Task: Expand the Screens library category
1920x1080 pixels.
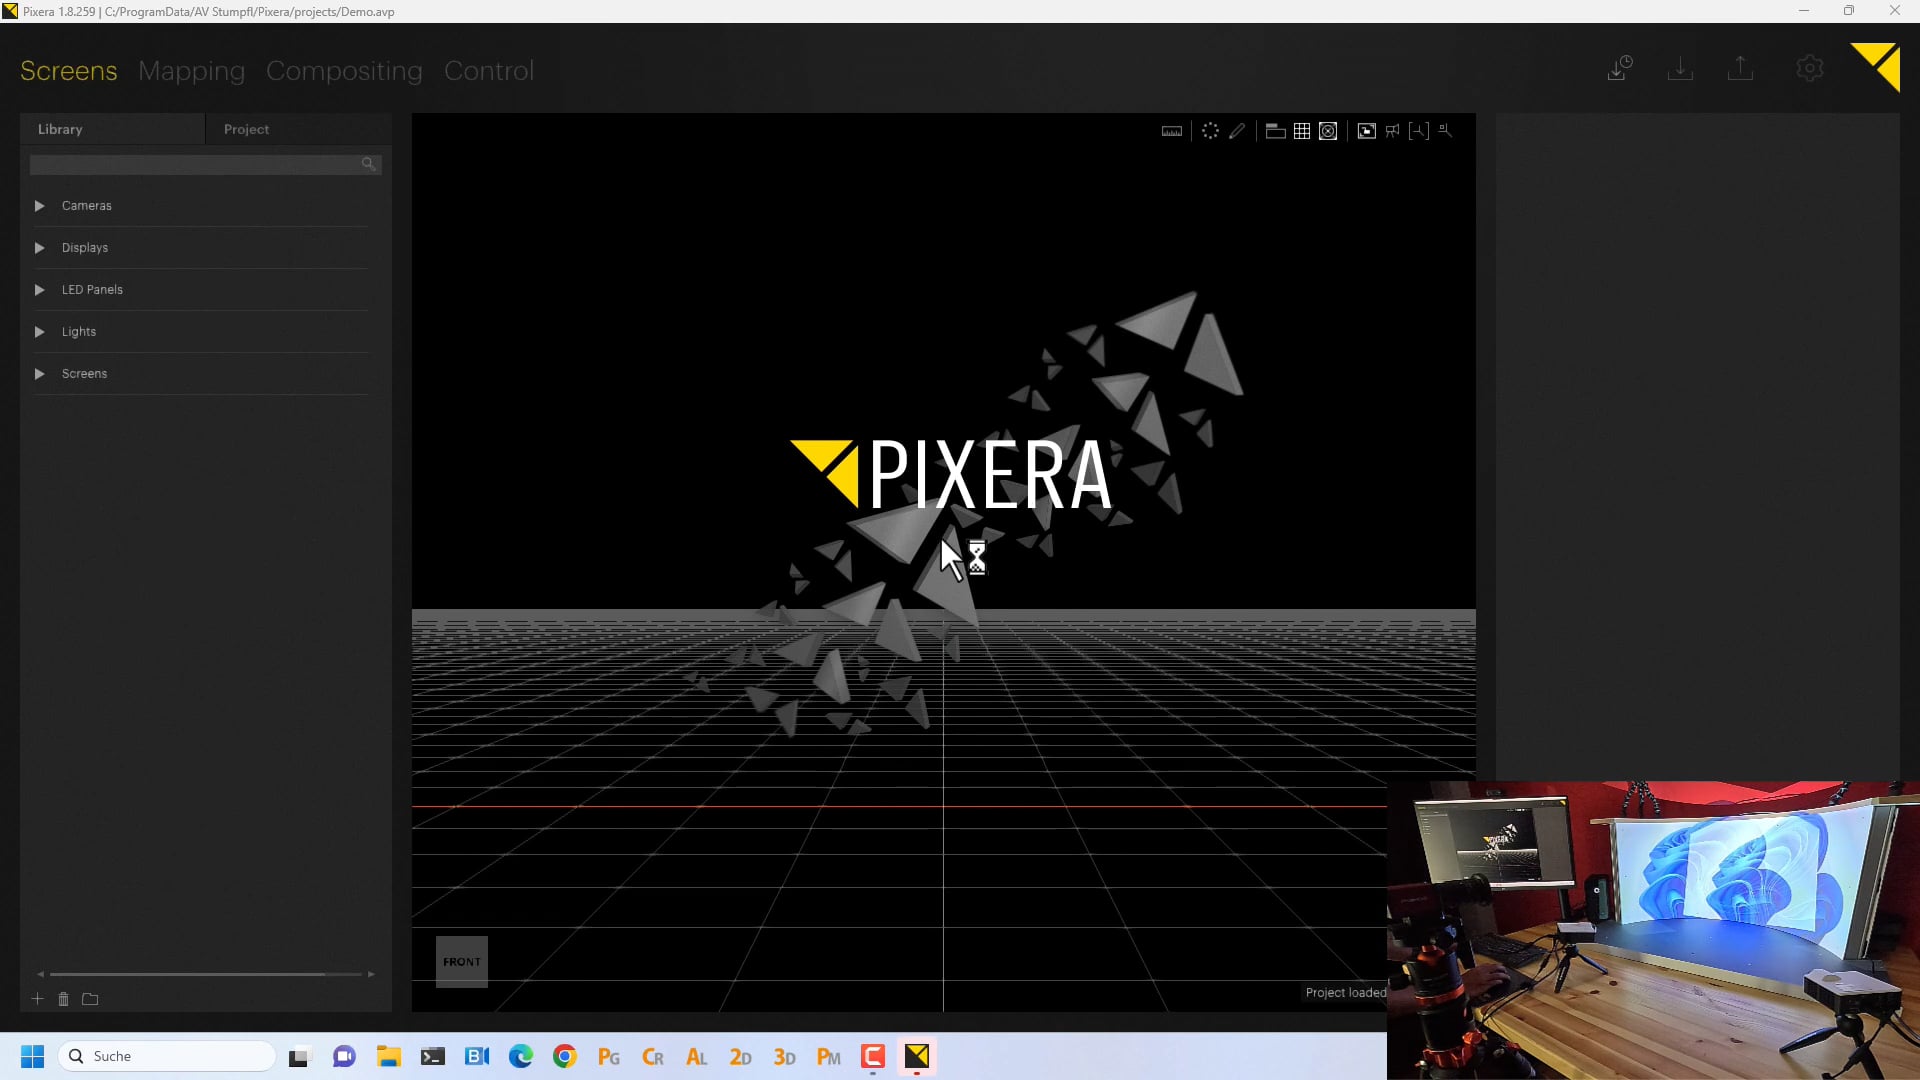Action: click(x=40, y=374)
